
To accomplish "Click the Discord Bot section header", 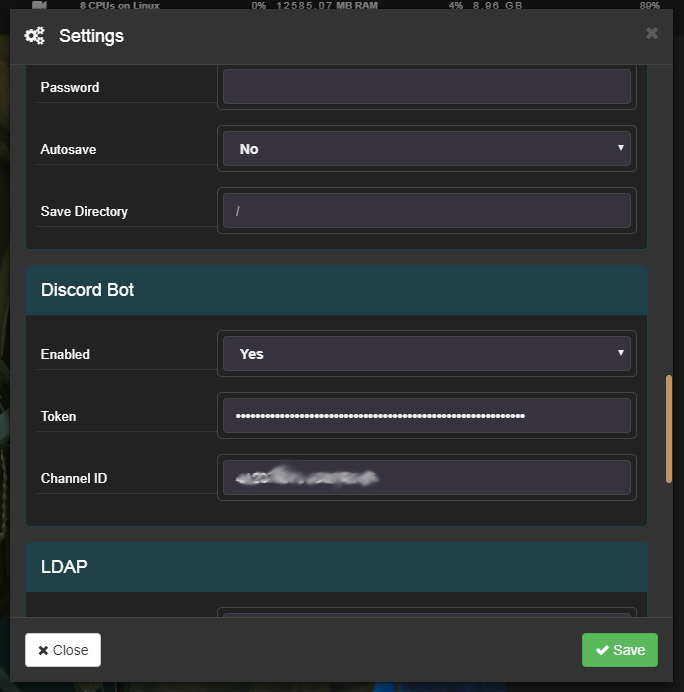I will [x=336, y=290].
